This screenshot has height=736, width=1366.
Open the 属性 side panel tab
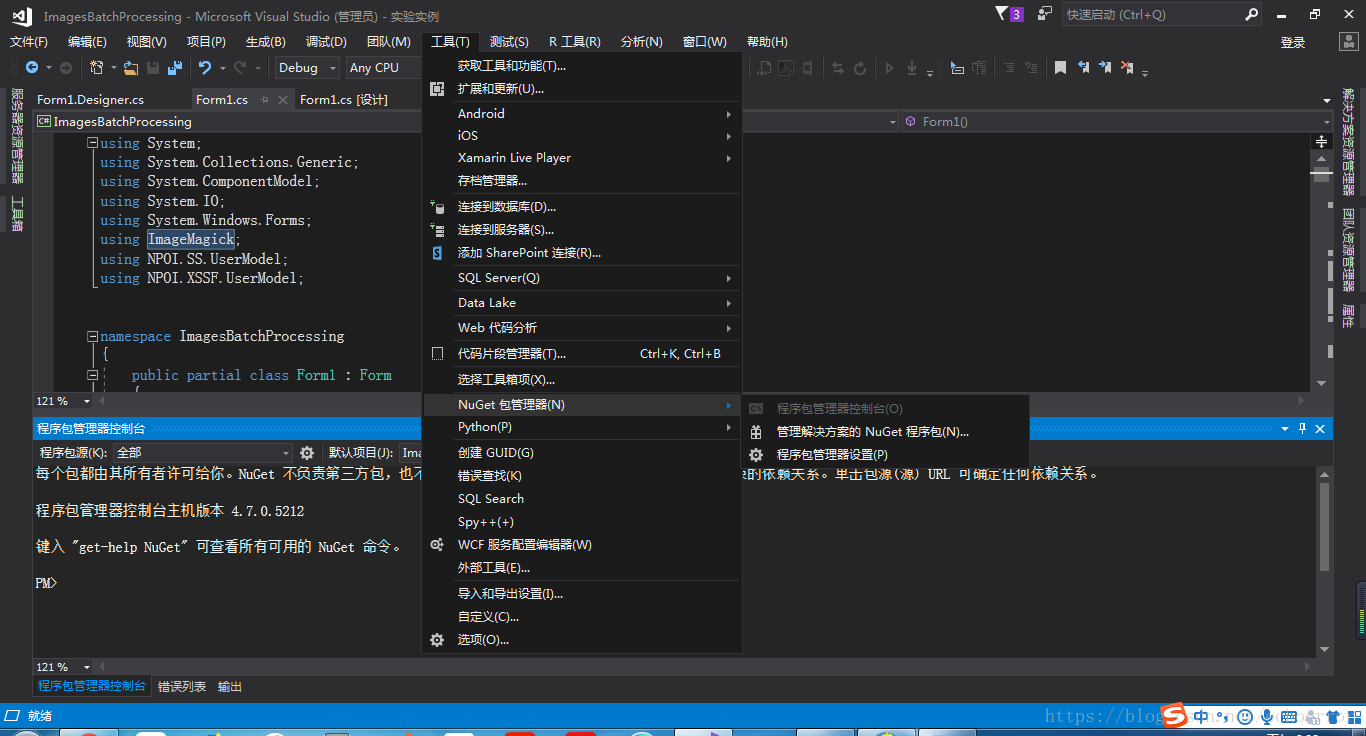coord(1348,316)
